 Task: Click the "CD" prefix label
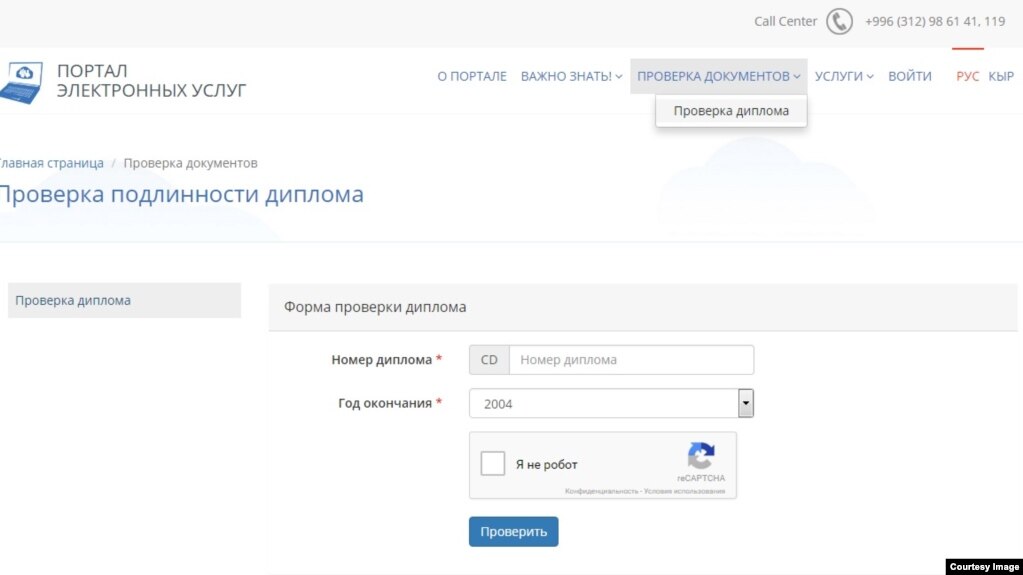tap(489, 360)
